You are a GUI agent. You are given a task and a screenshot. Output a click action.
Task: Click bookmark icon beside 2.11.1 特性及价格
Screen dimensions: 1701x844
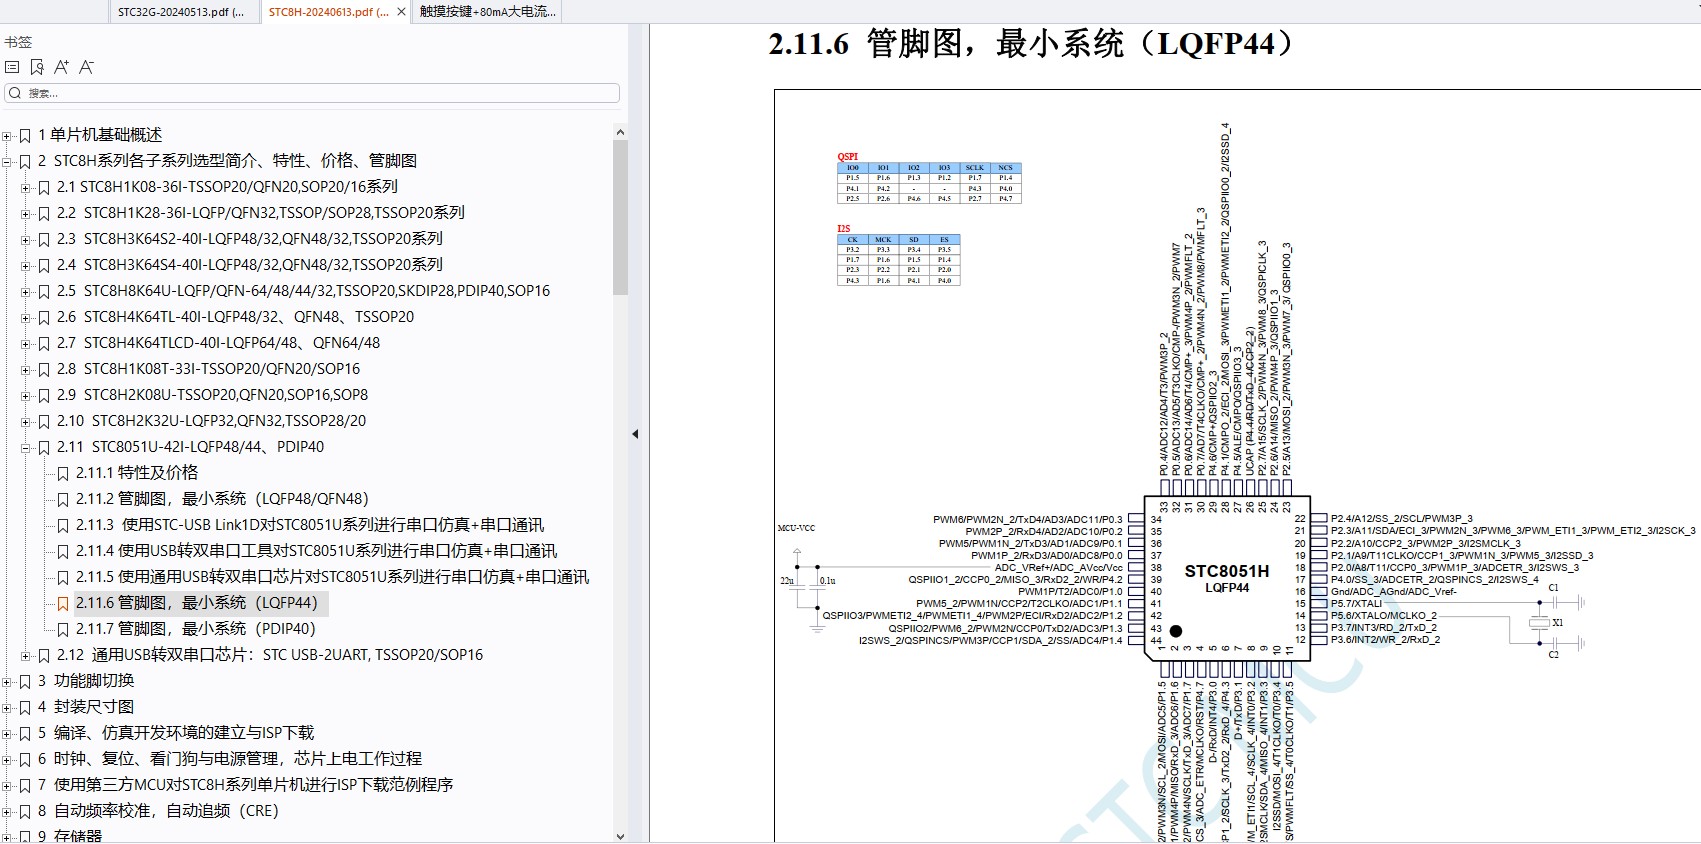63,473
